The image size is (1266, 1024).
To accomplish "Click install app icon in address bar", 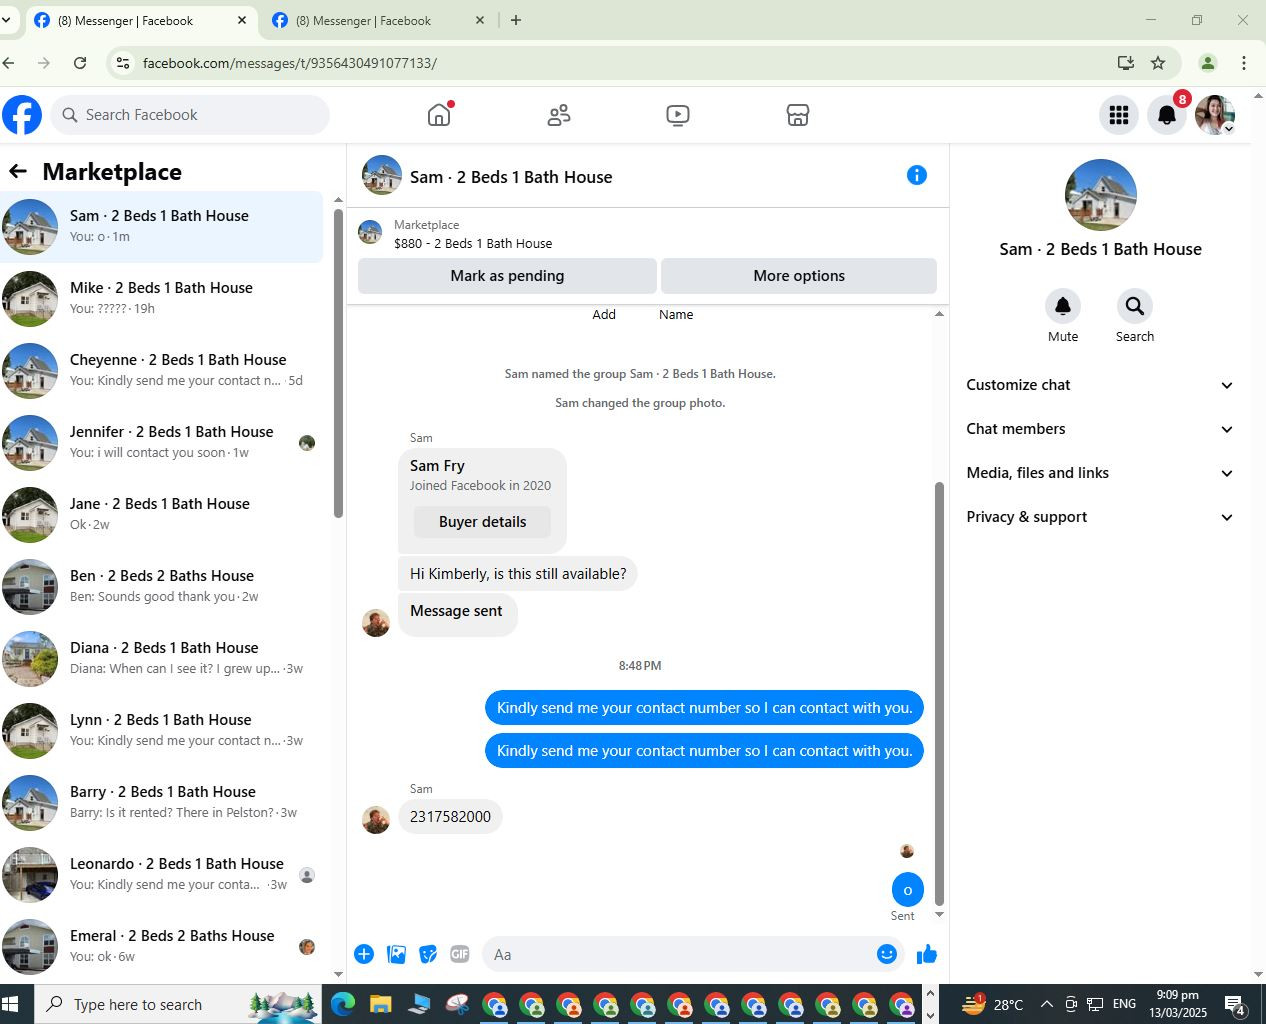I will click(1126, 63).
